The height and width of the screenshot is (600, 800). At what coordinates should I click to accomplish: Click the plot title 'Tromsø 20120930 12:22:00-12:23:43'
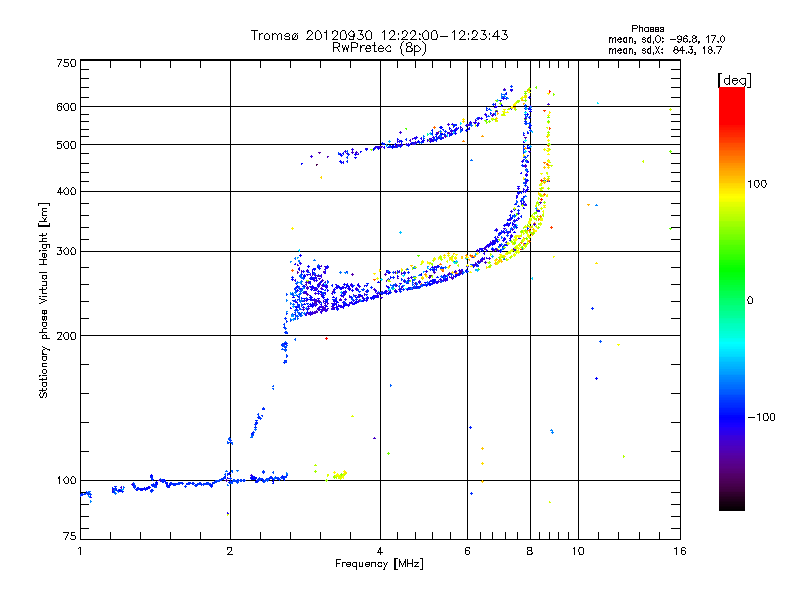[379, 35]
